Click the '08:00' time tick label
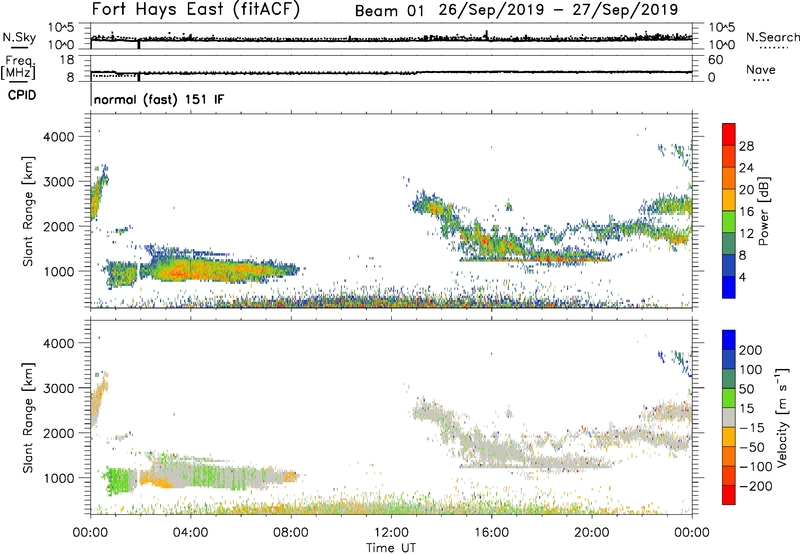Viewport: 800px width, 554px height. click(291, 533)
